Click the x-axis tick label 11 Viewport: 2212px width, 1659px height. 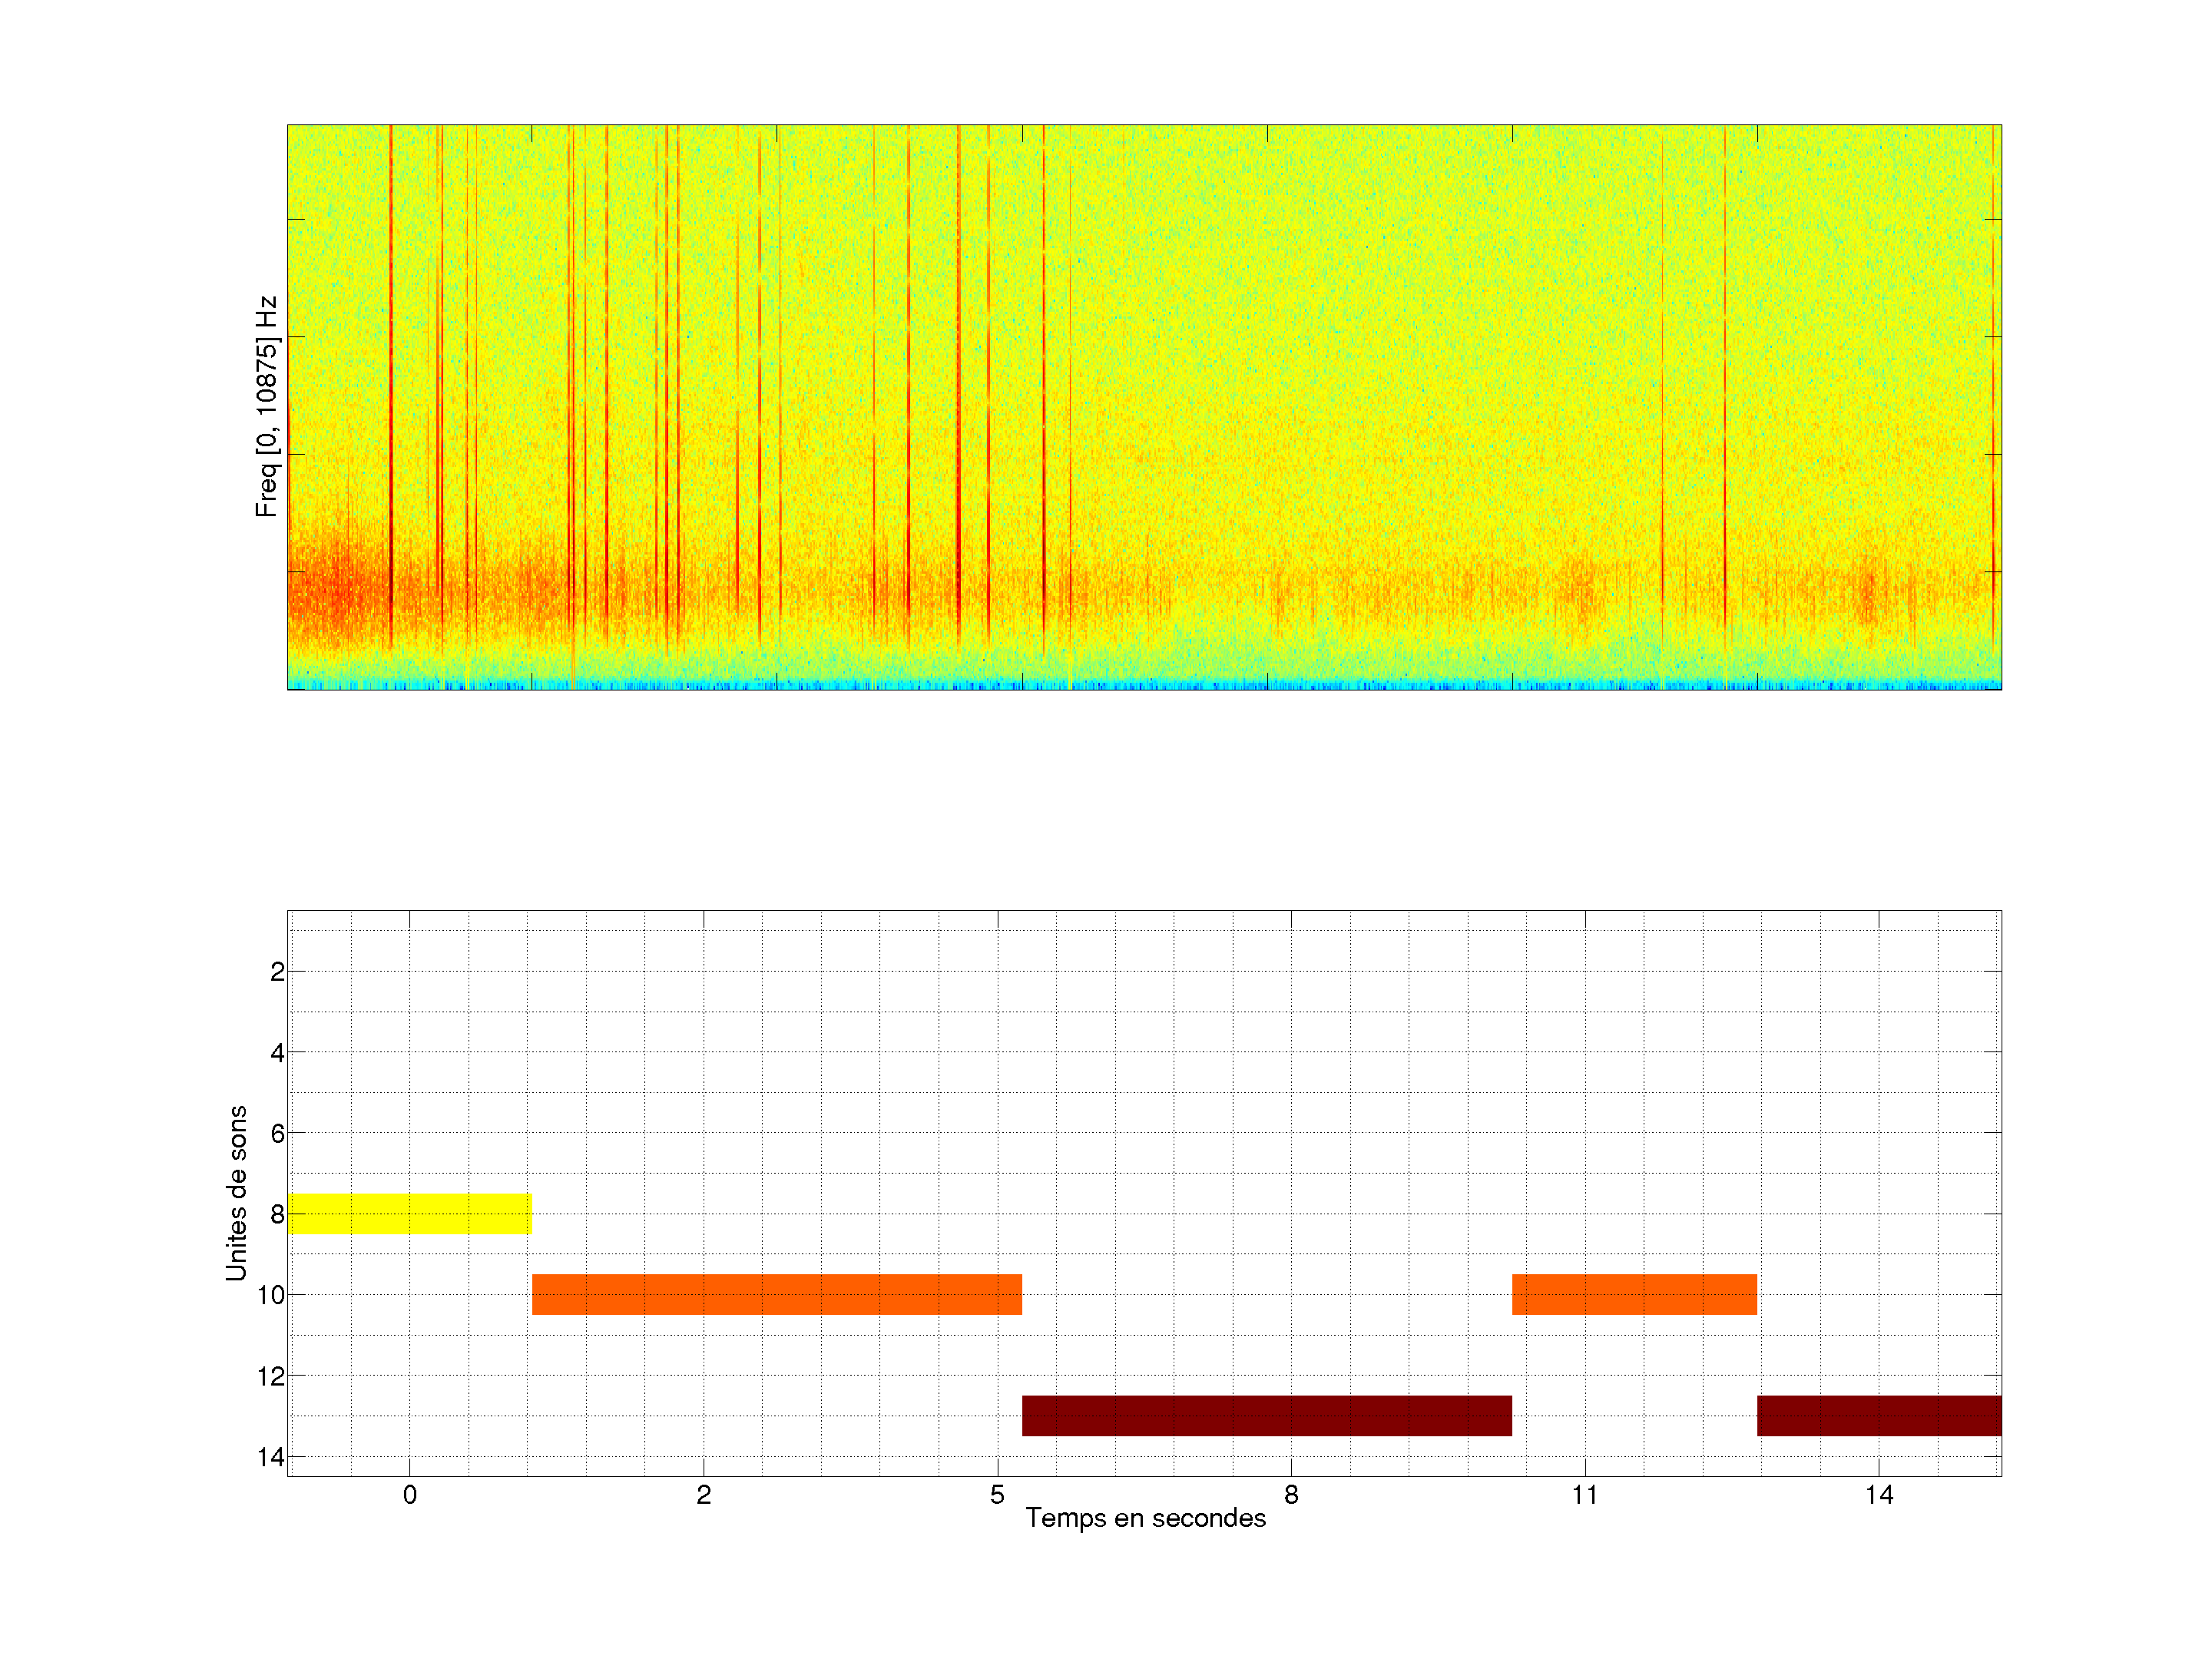tap(1585, 1495)
